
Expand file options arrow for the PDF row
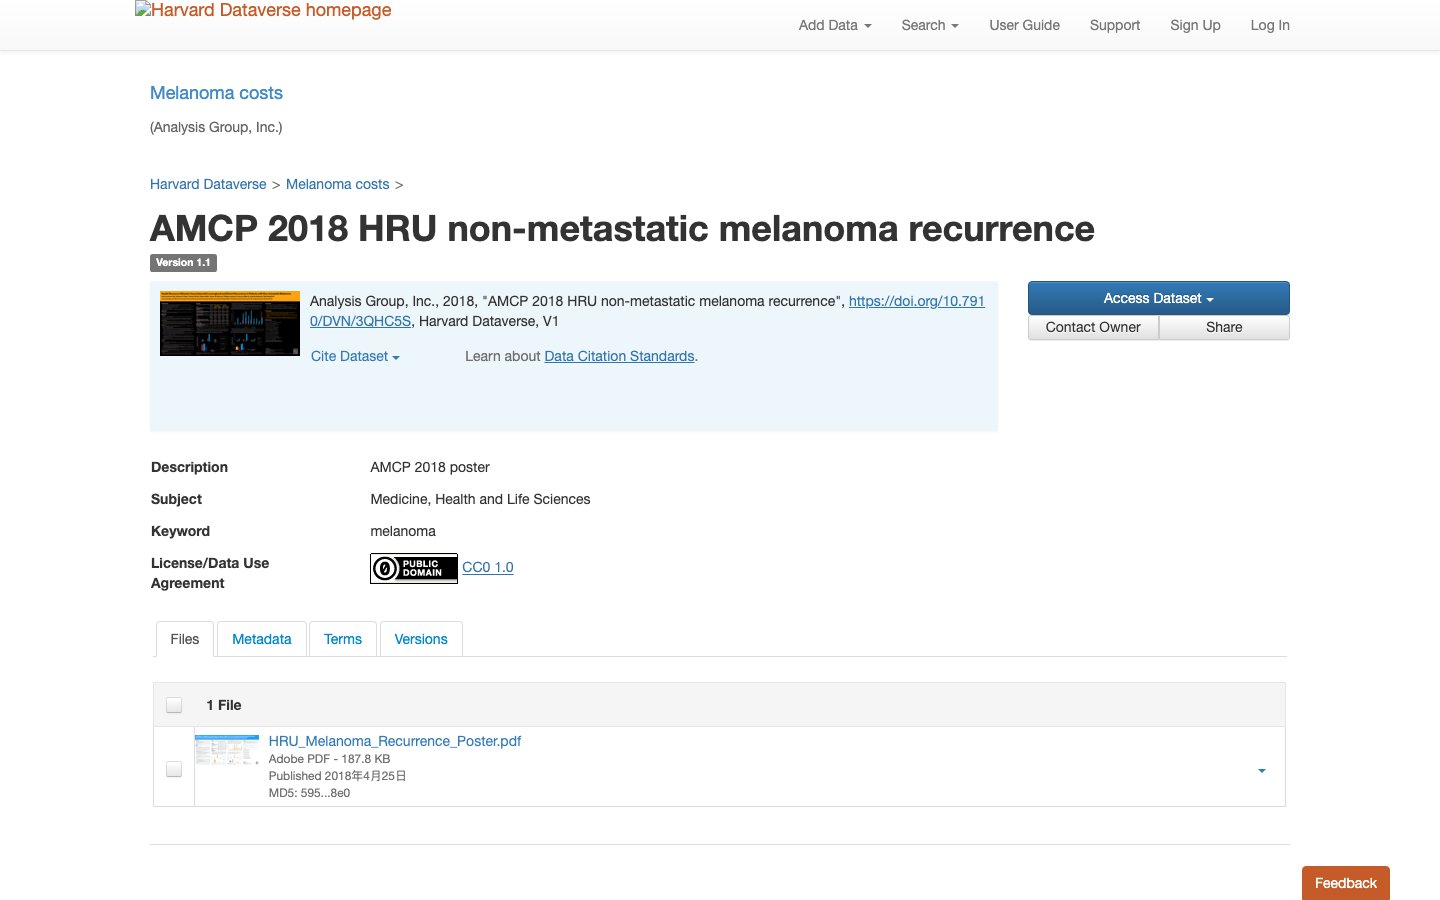pos(1262,770)
